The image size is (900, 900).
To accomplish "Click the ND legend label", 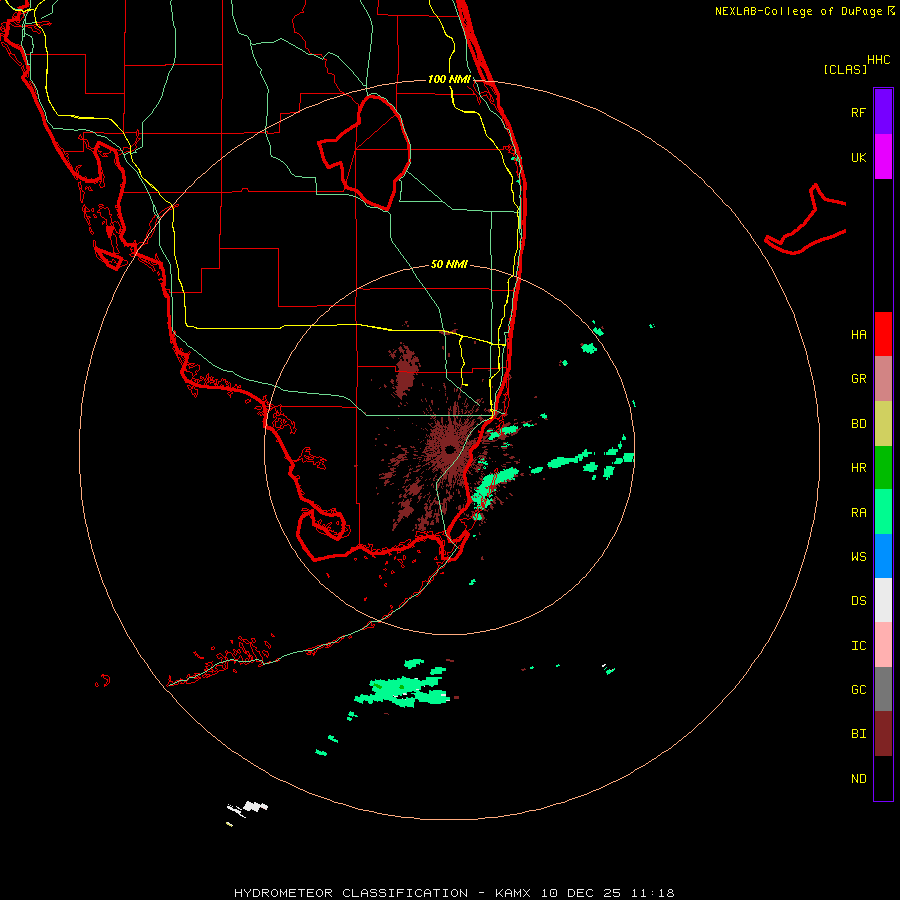I will click(x=858, y=779).
